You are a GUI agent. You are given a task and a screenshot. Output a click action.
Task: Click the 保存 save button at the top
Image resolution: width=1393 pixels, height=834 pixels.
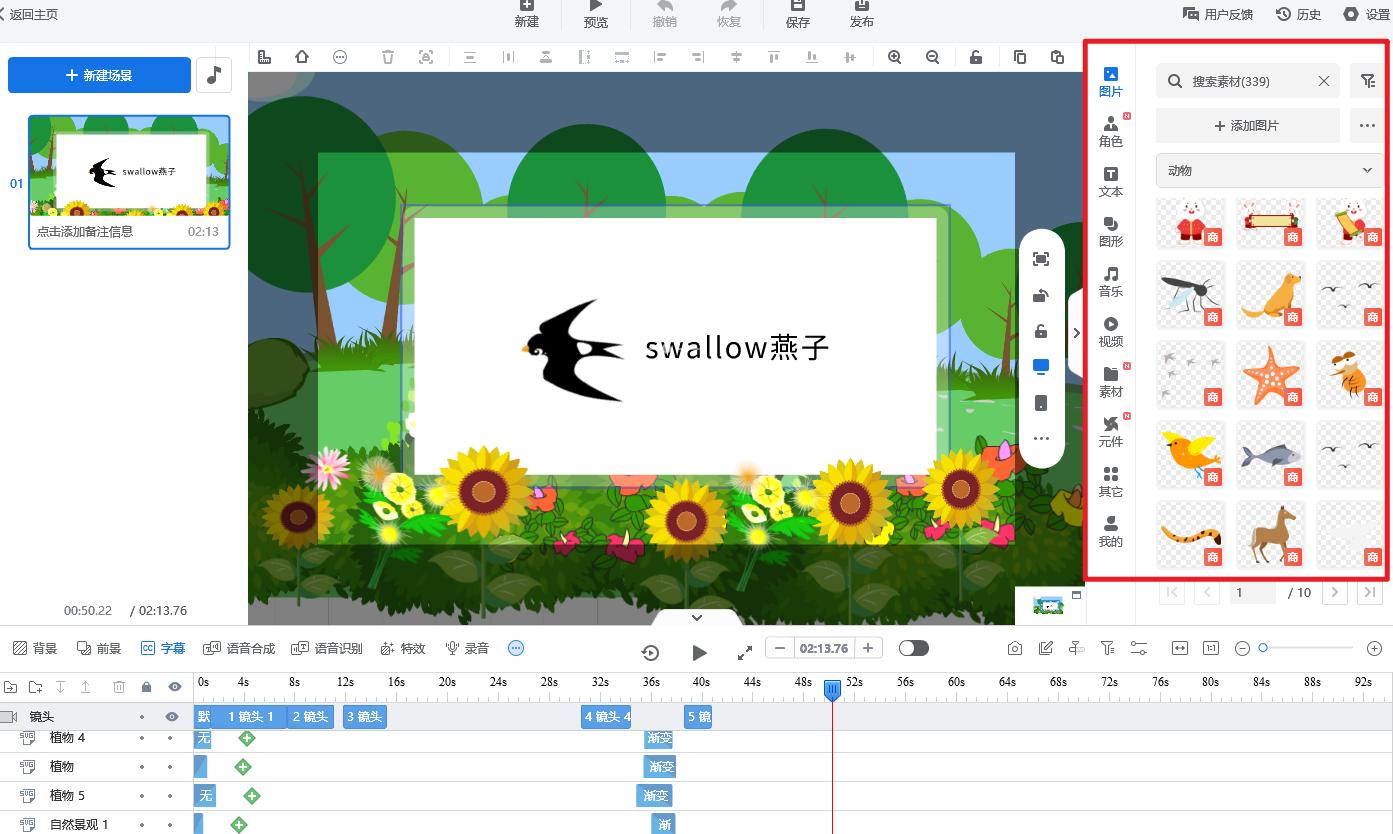(x=796, y=15)
